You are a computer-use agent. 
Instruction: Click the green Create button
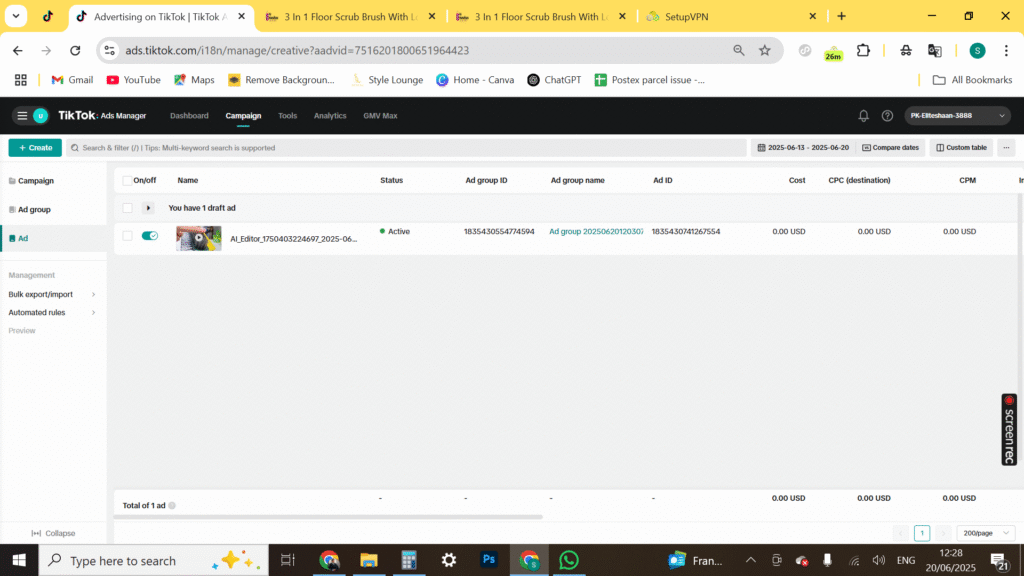pyautogui.click(x=35, y=148)
